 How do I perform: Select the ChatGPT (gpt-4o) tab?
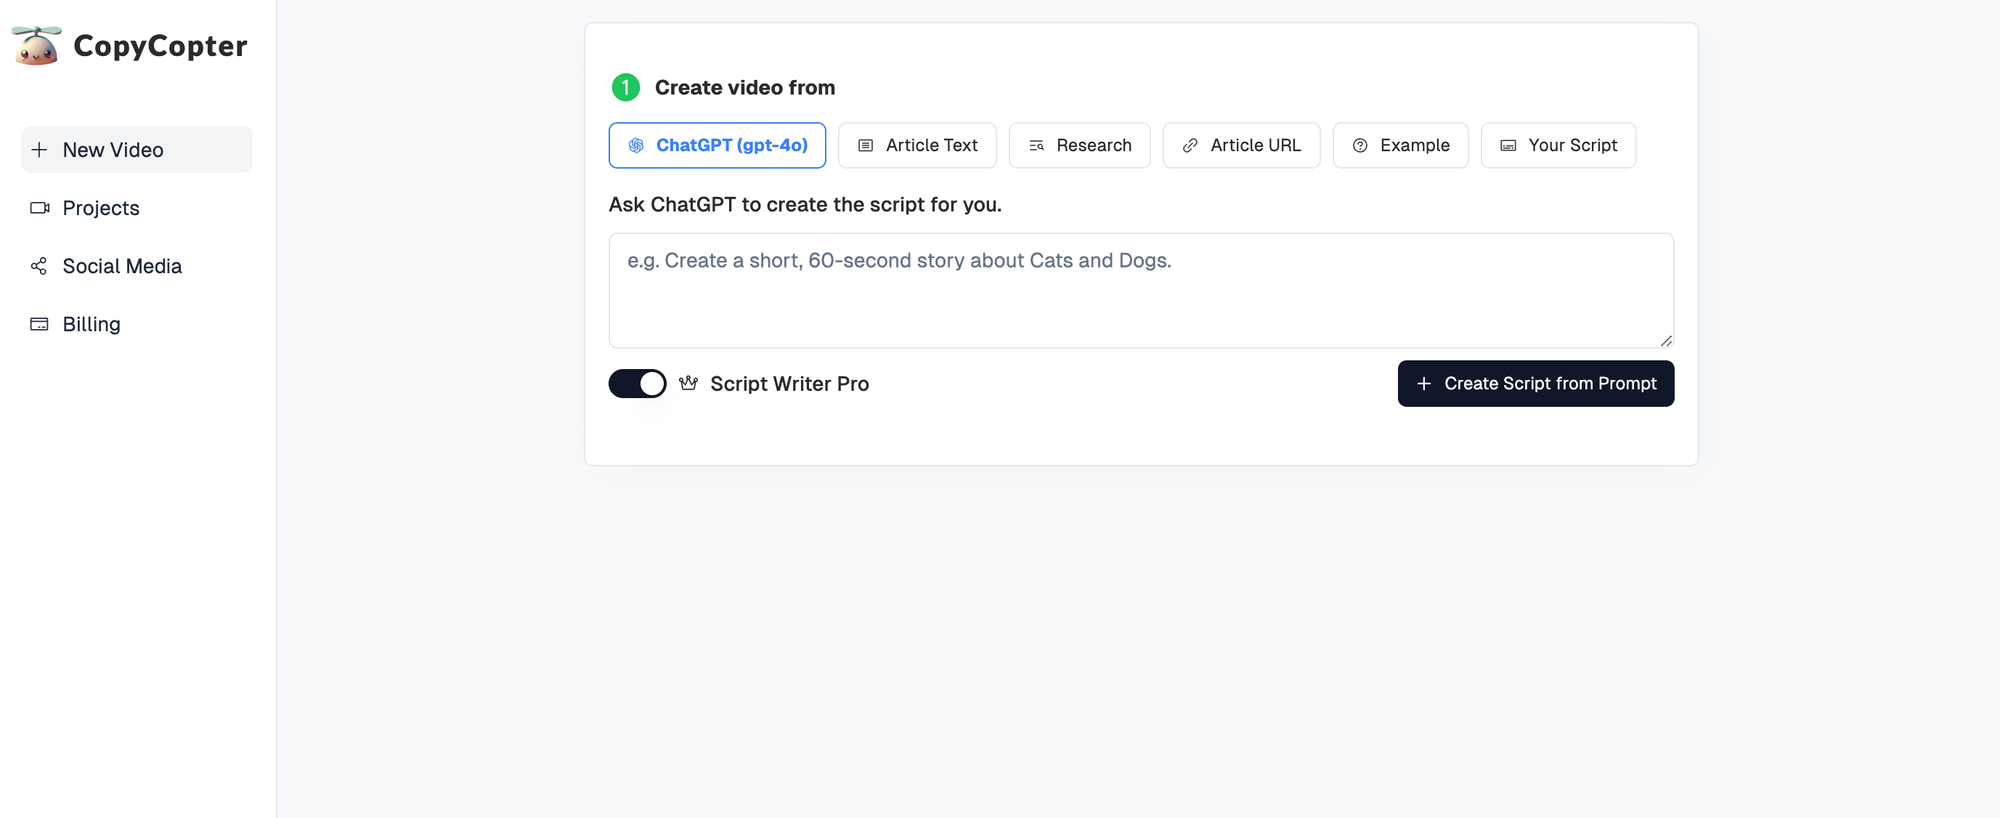(x=717, y=146)
